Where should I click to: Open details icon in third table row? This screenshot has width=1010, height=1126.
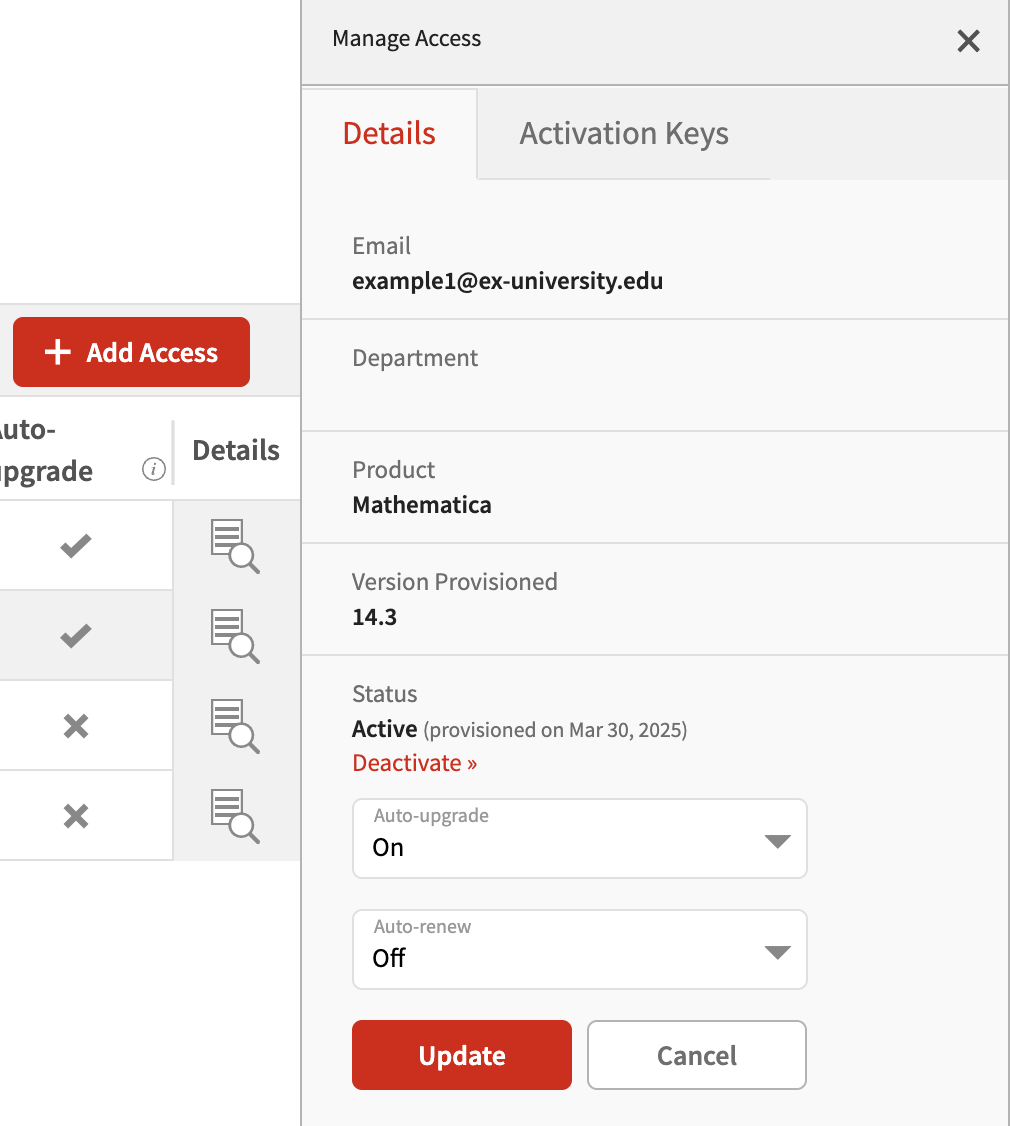pos(235,725)
